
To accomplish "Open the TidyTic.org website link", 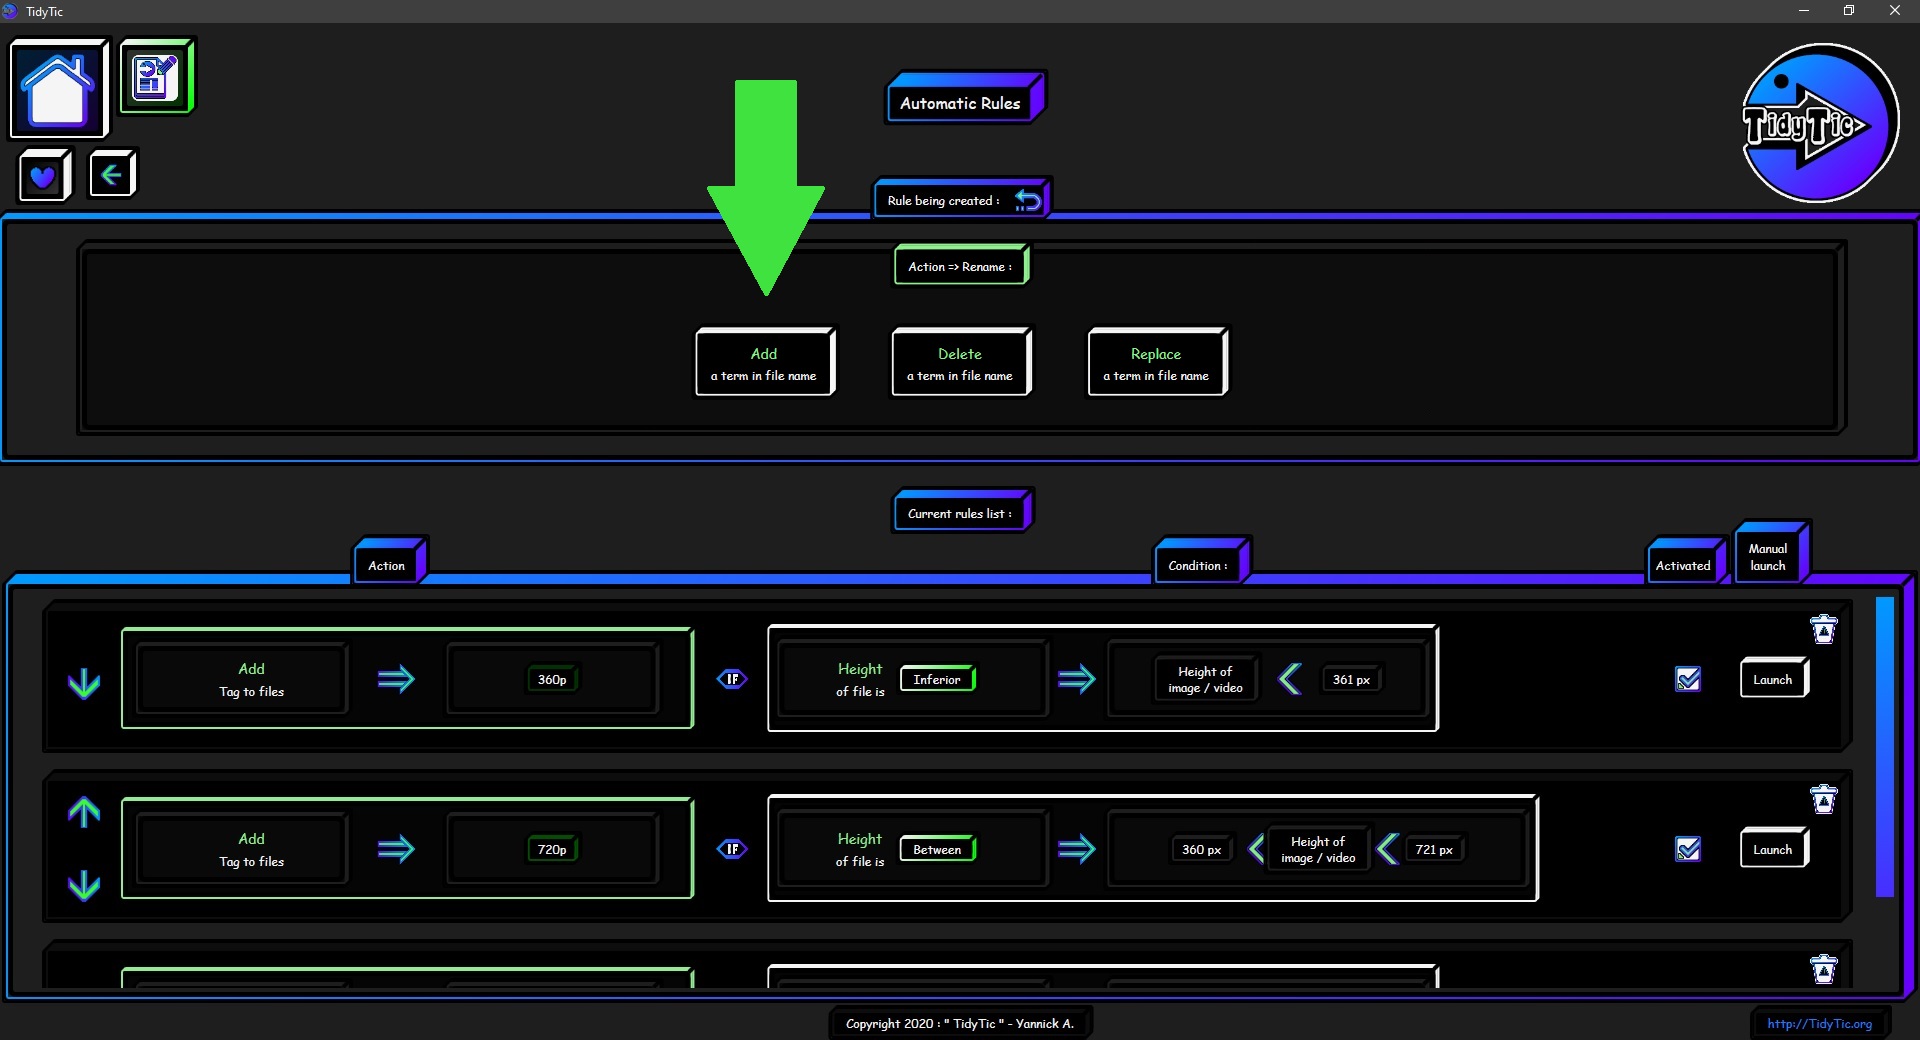I will point(1819,1023).
